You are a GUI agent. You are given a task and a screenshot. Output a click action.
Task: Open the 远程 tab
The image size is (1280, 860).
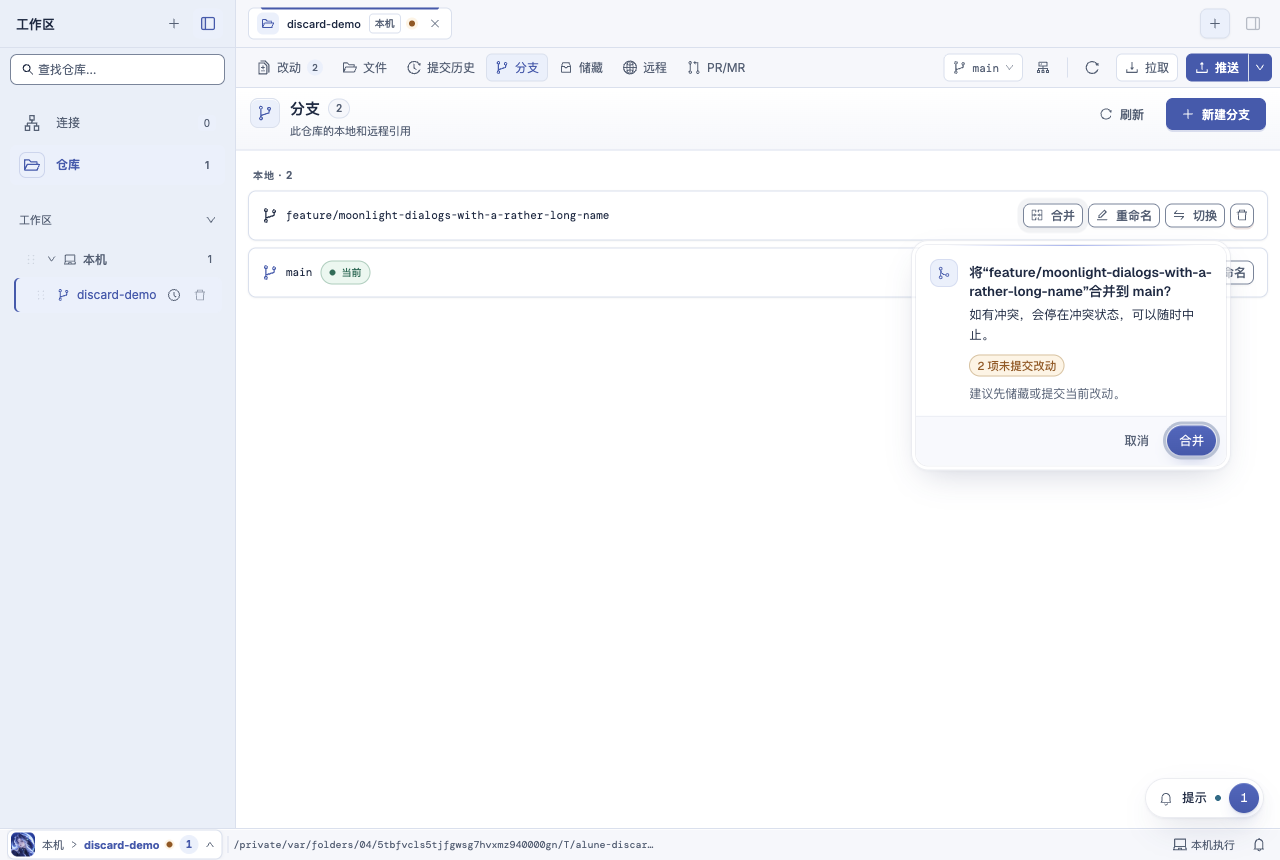click(645, 68)
